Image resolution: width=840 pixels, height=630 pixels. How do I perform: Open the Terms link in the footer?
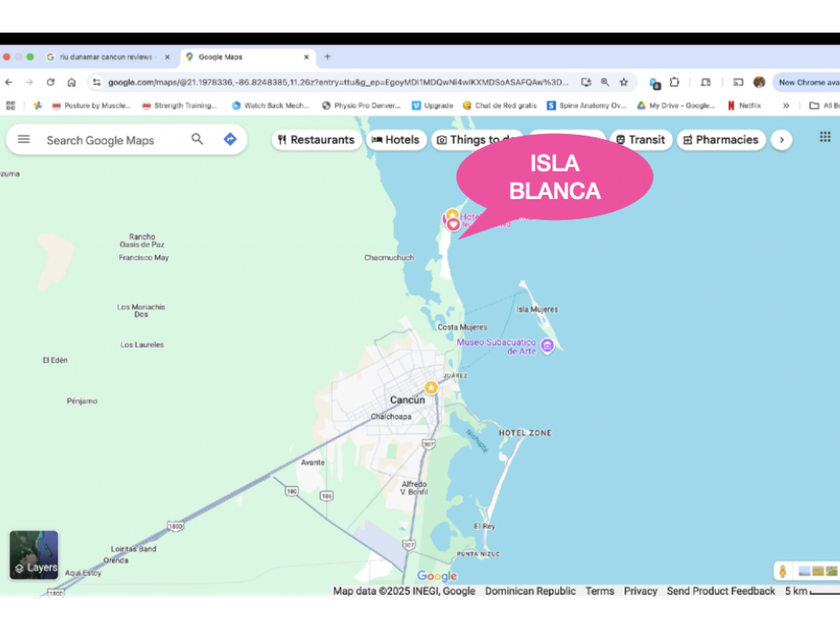[599, 590]
